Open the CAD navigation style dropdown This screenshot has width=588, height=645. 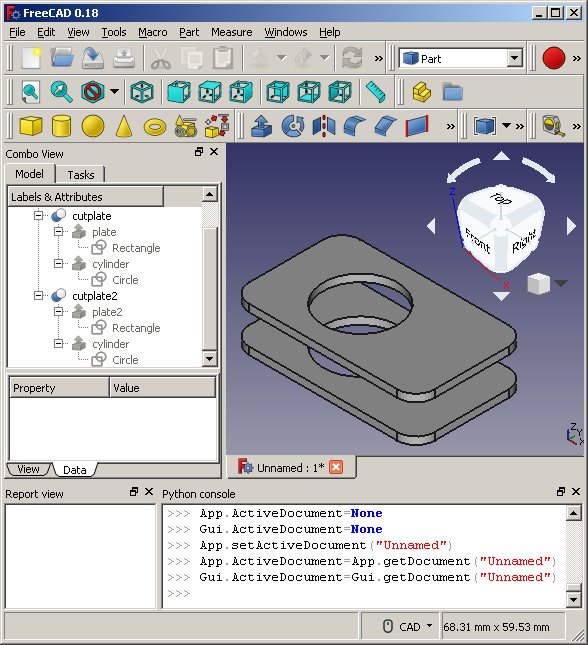tap(430, 626)
